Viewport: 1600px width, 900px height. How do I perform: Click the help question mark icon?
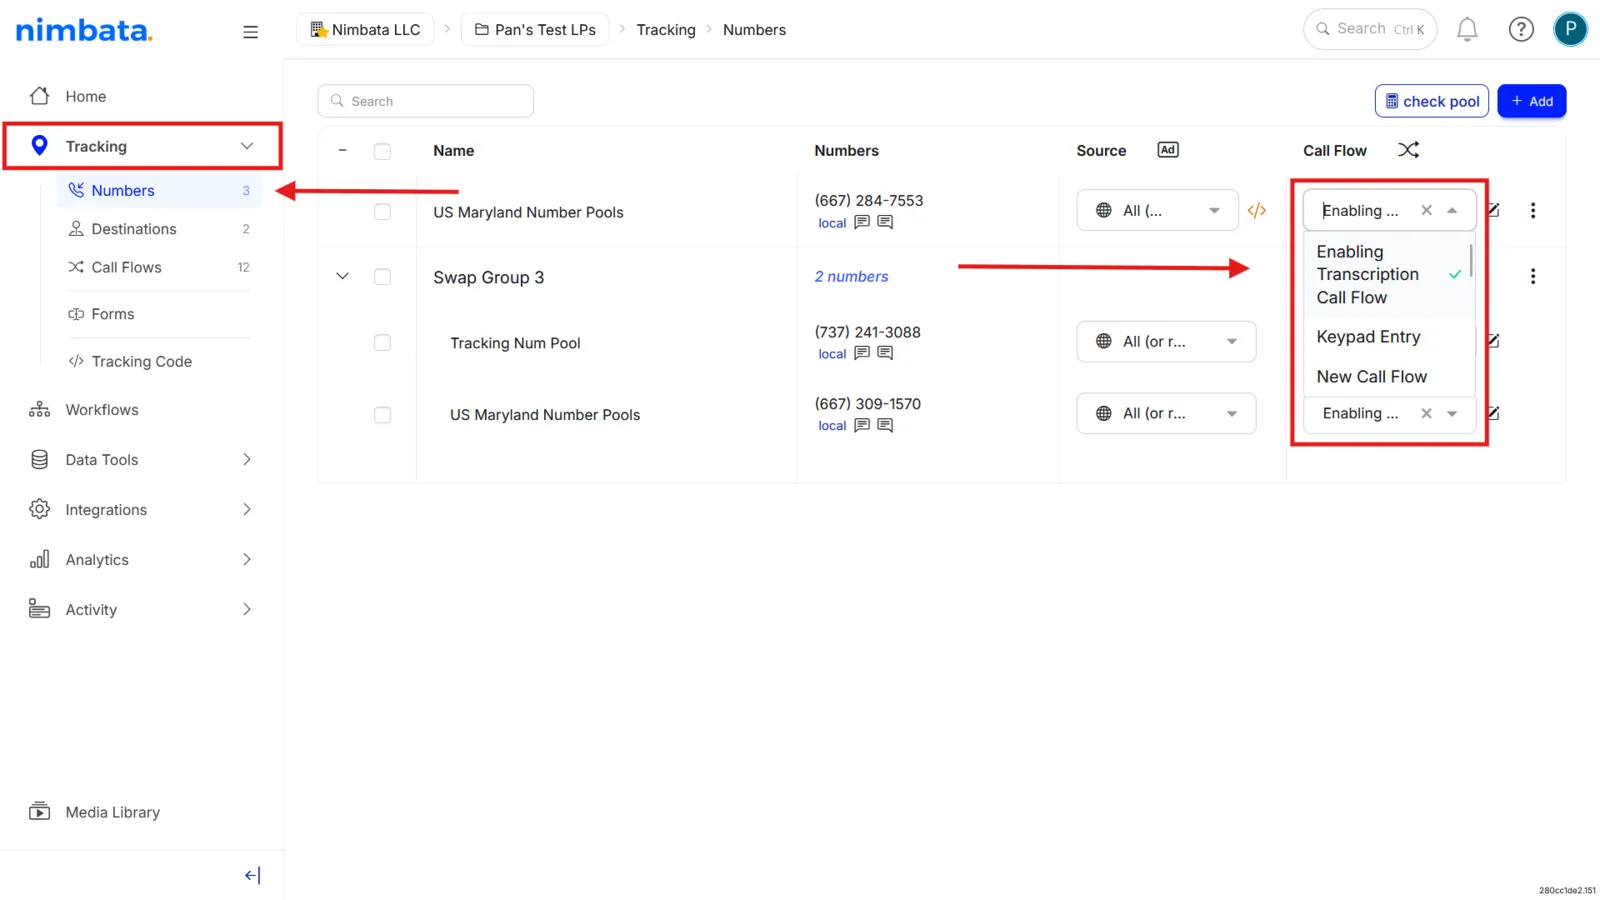(x=1521, y=30)
